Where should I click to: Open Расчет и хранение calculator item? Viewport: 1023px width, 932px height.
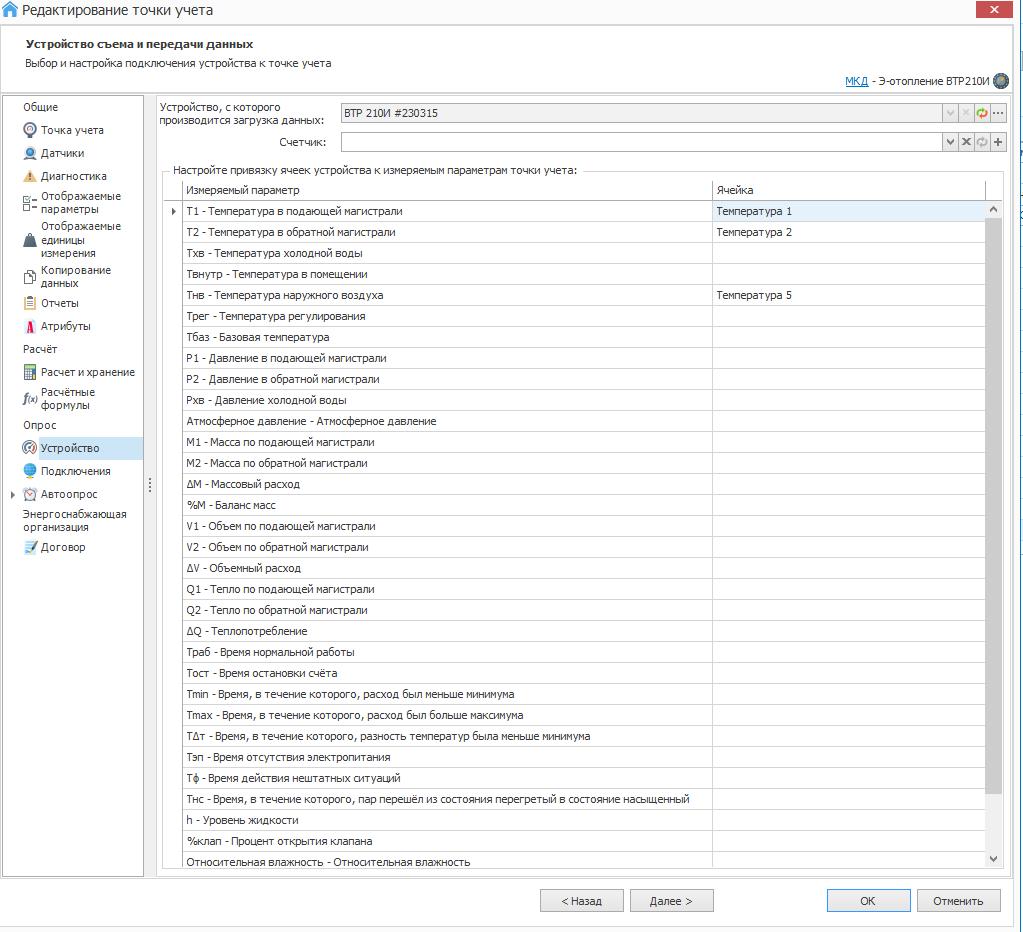tap(87, 372)
